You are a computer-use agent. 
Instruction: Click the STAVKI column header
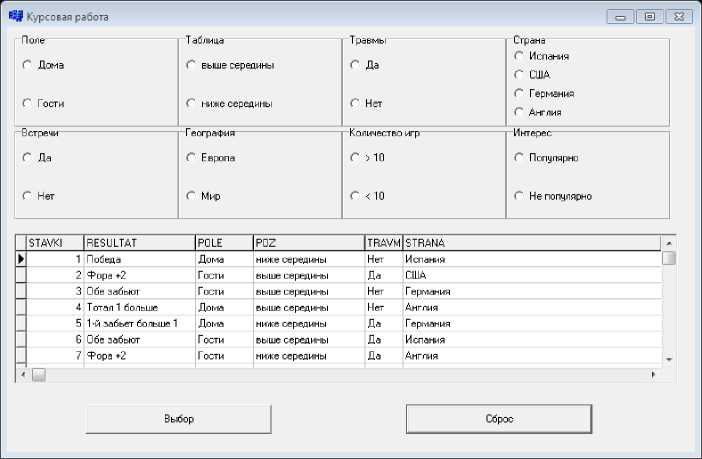[54, 242]
